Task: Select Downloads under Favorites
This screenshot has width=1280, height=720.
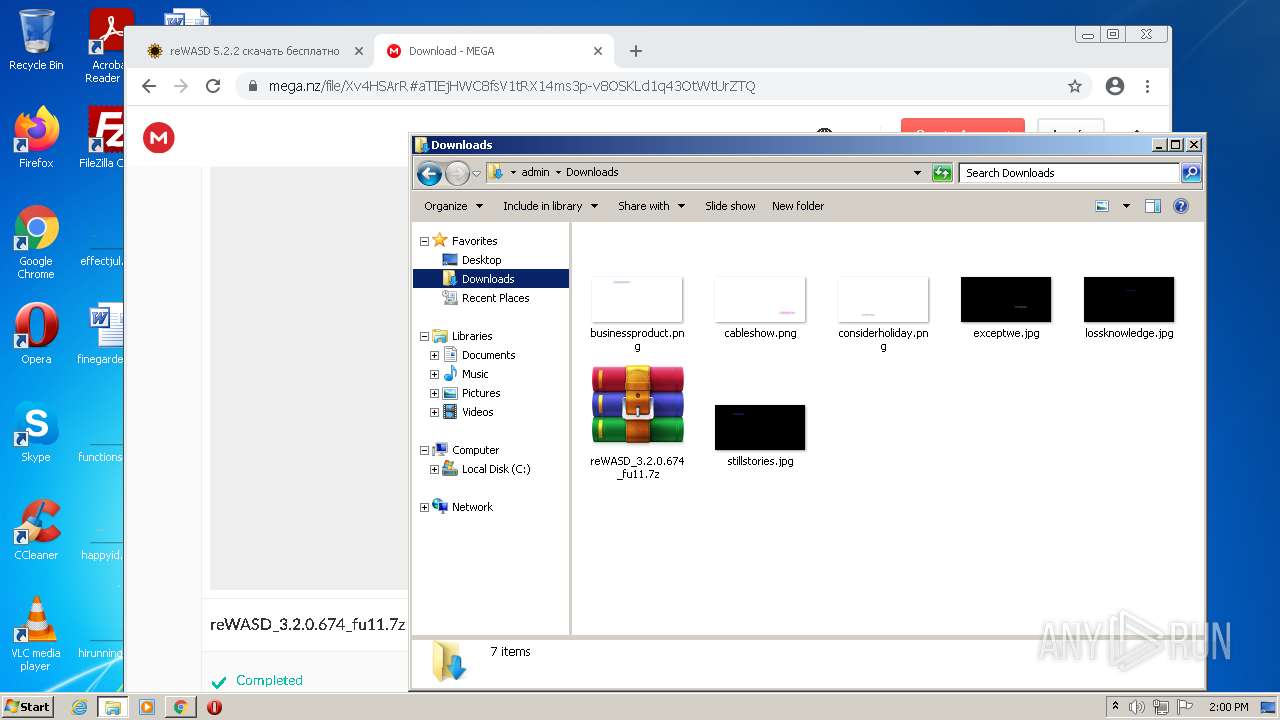Action: (488, 279)
